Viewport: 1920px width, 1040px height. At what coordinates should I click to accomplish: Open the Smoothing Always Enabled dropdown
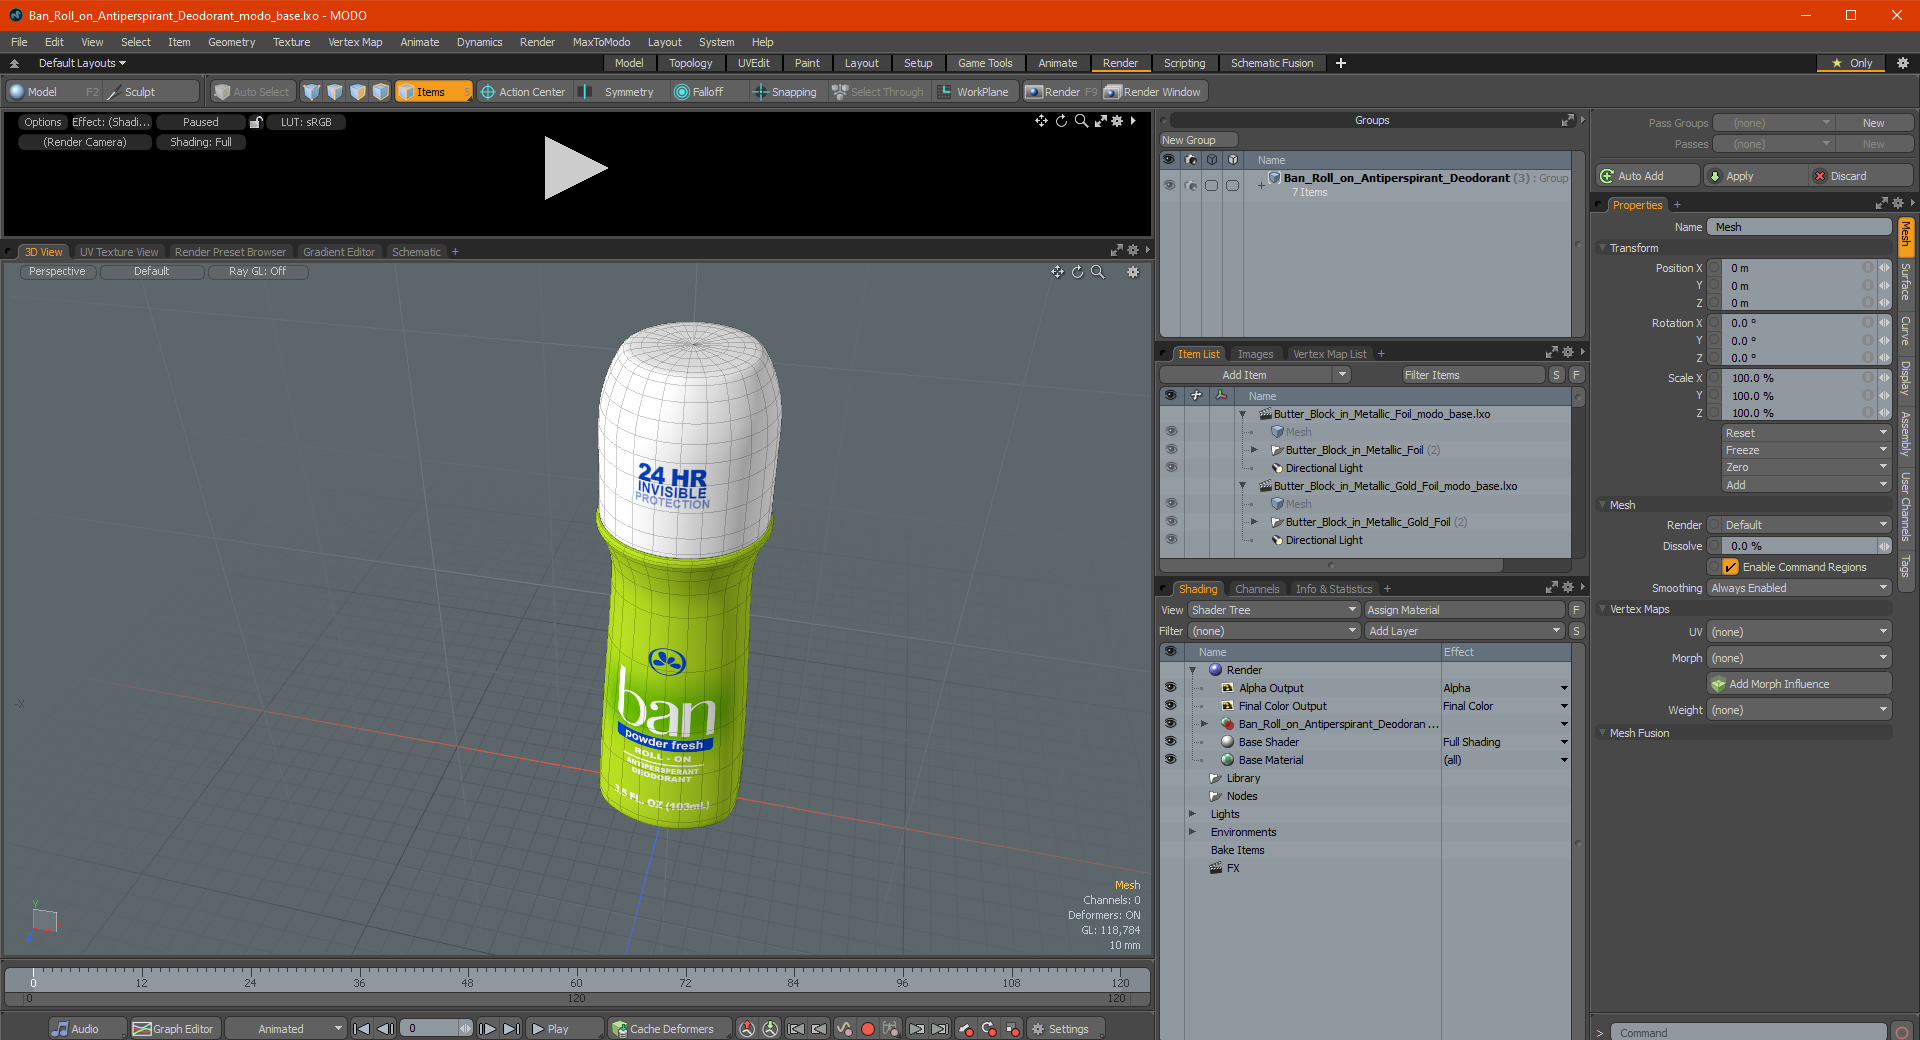pyautogui.click(x=1799, y=588)
